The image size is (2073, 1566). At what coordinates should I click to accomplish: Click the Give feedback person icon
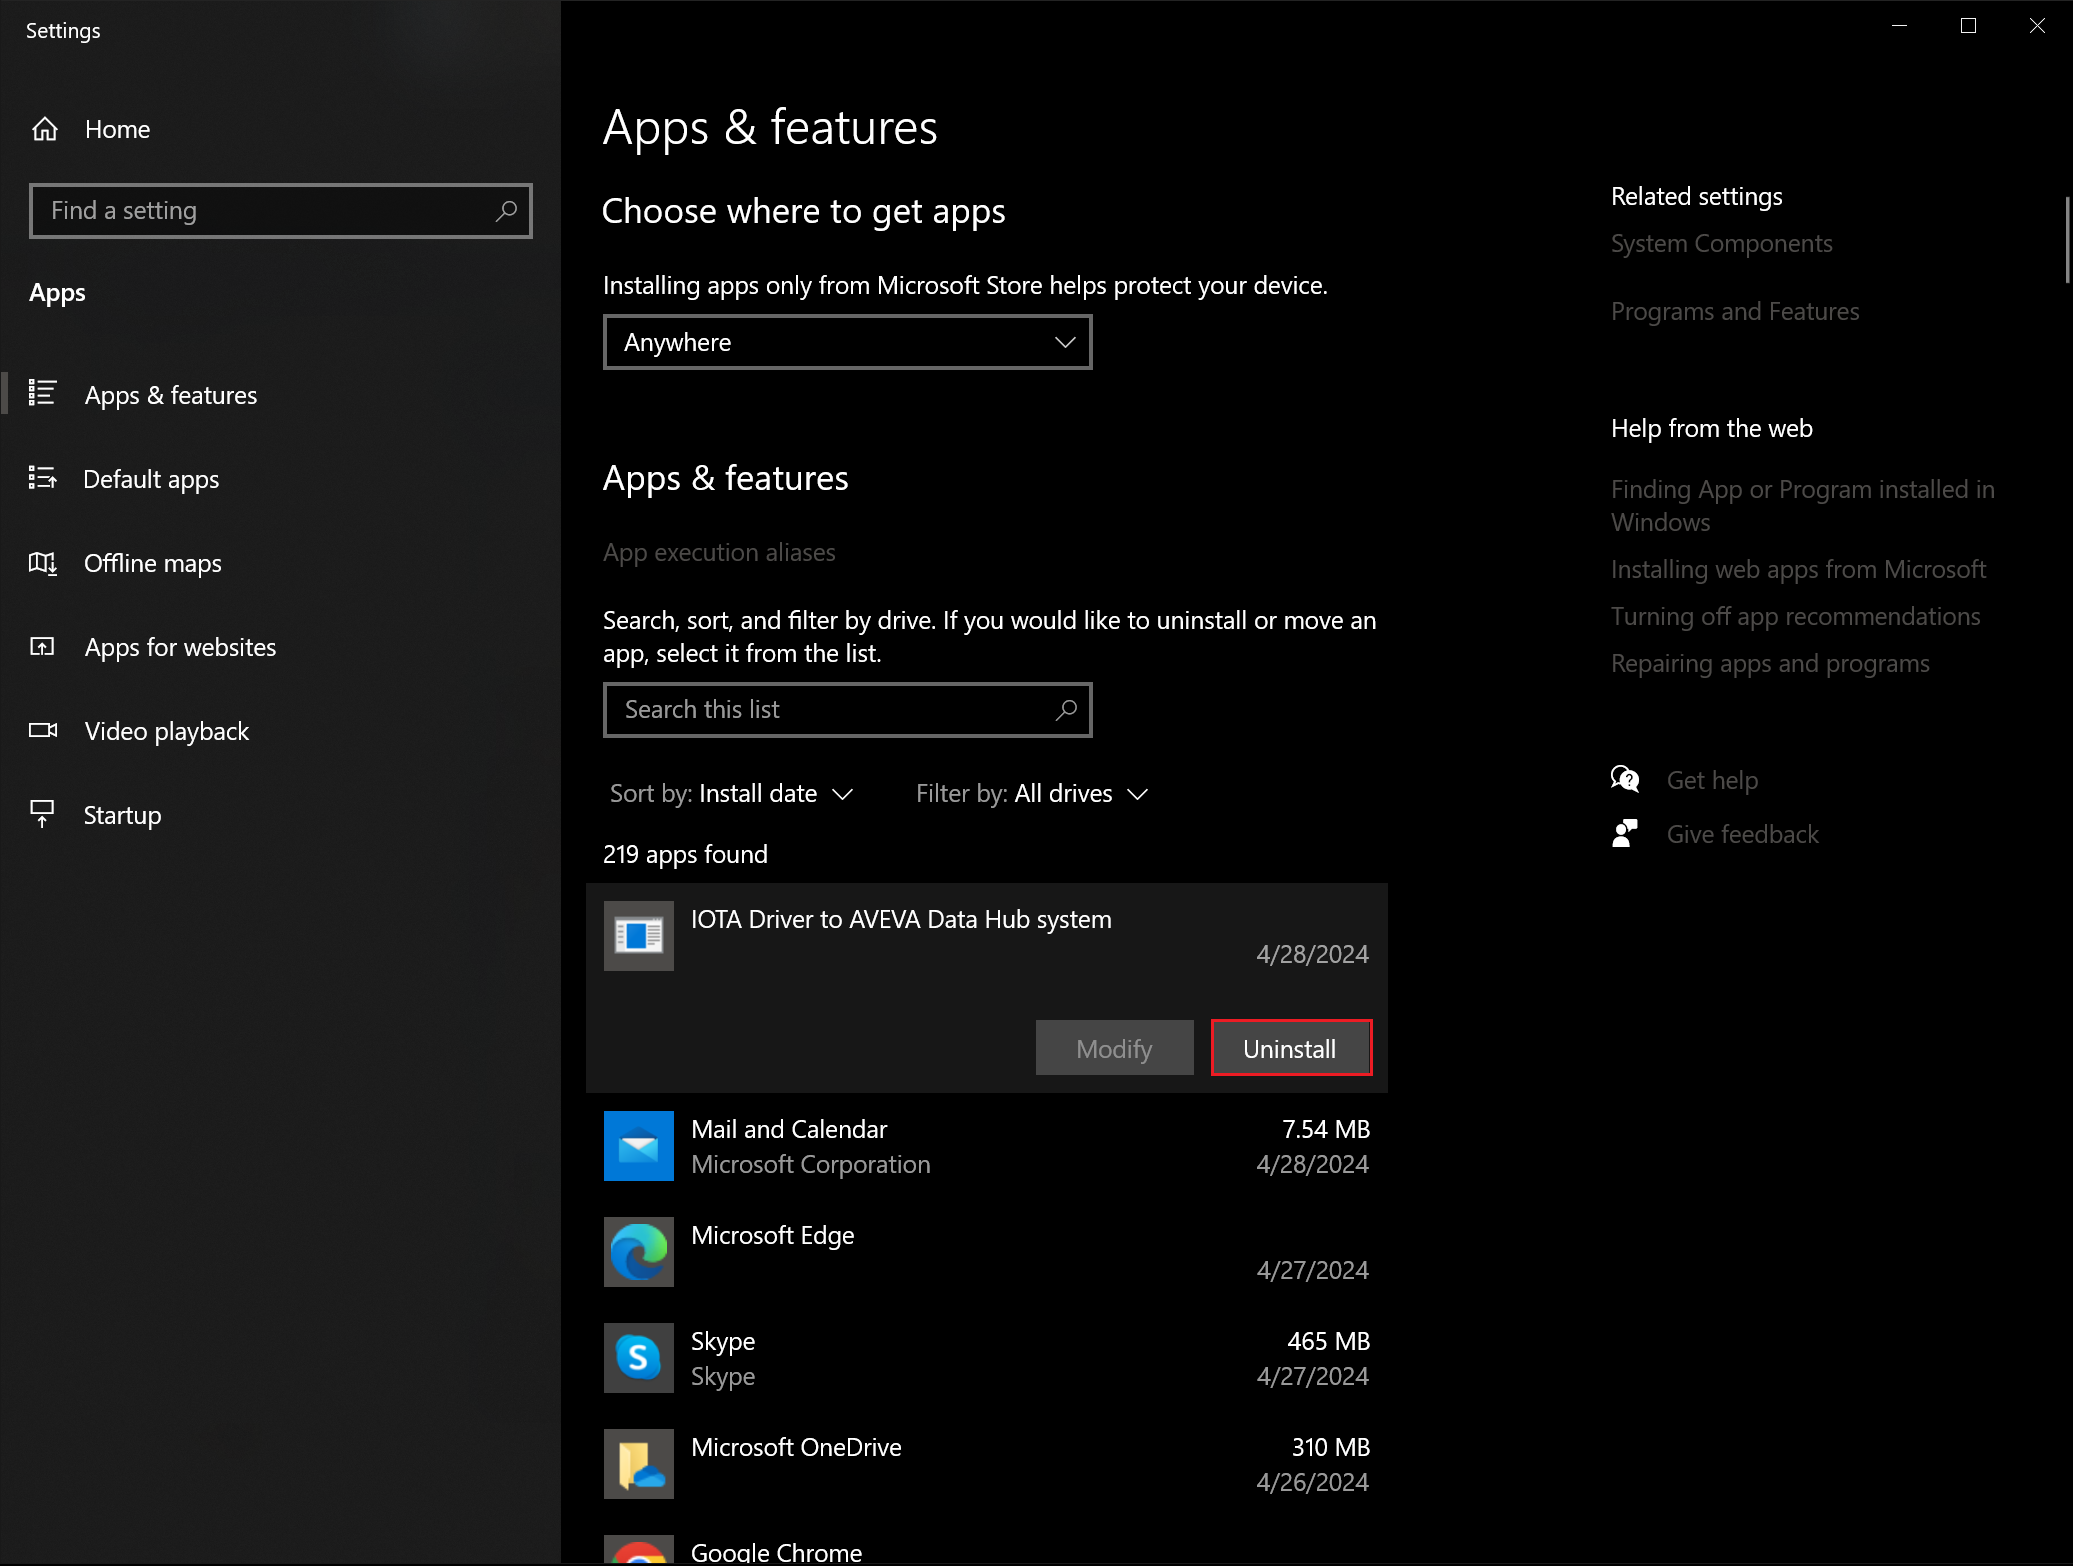1625,833
